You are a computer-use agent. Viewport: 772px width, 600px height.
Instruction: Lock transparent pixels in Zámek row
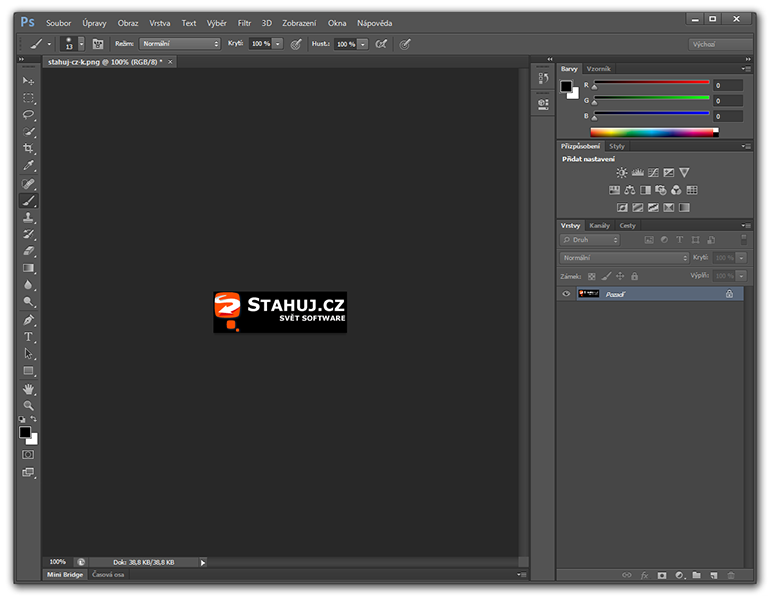point(592,276)
